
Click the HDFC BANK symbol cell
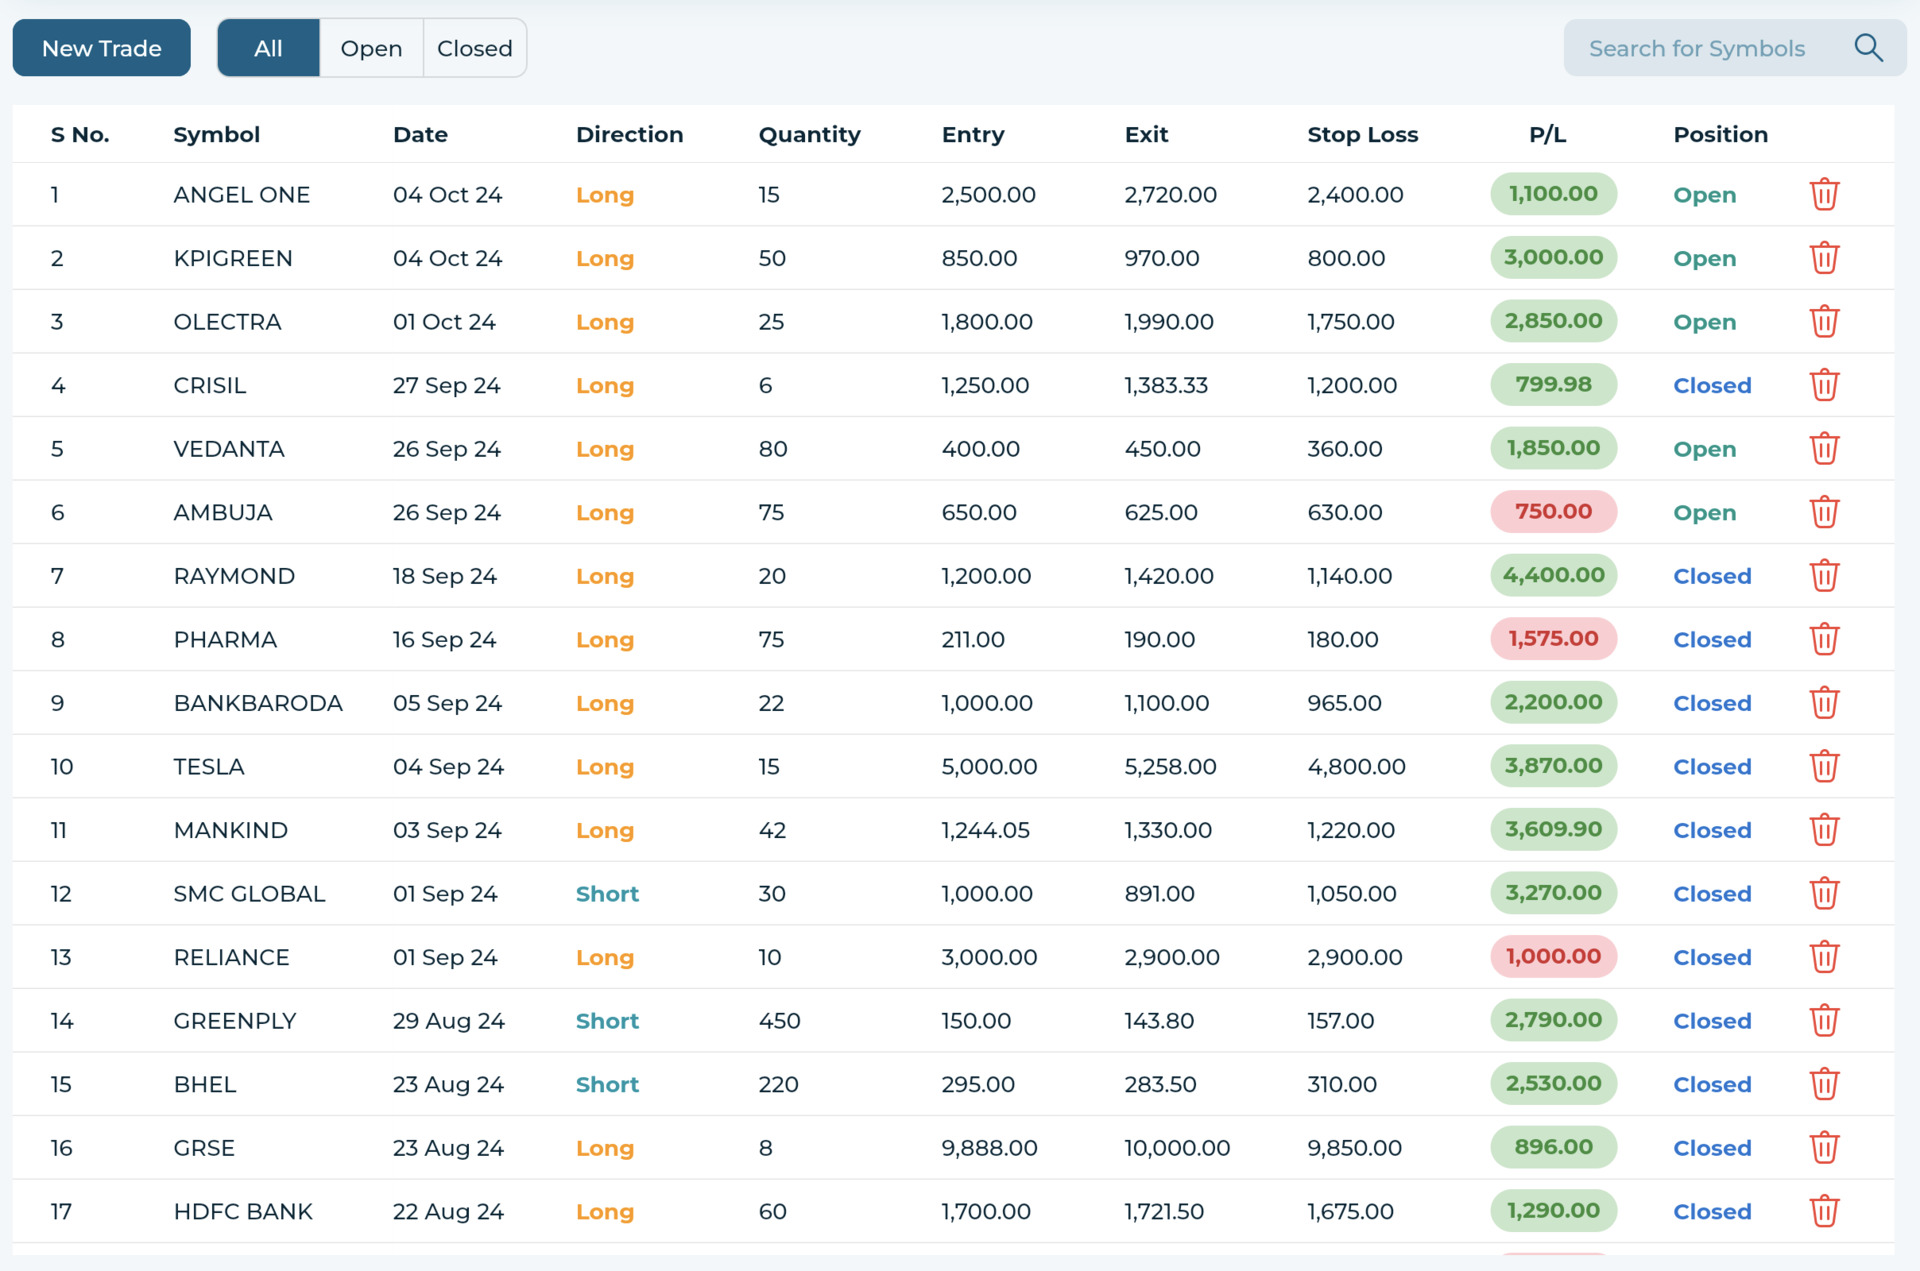[x=243, y=1211]
